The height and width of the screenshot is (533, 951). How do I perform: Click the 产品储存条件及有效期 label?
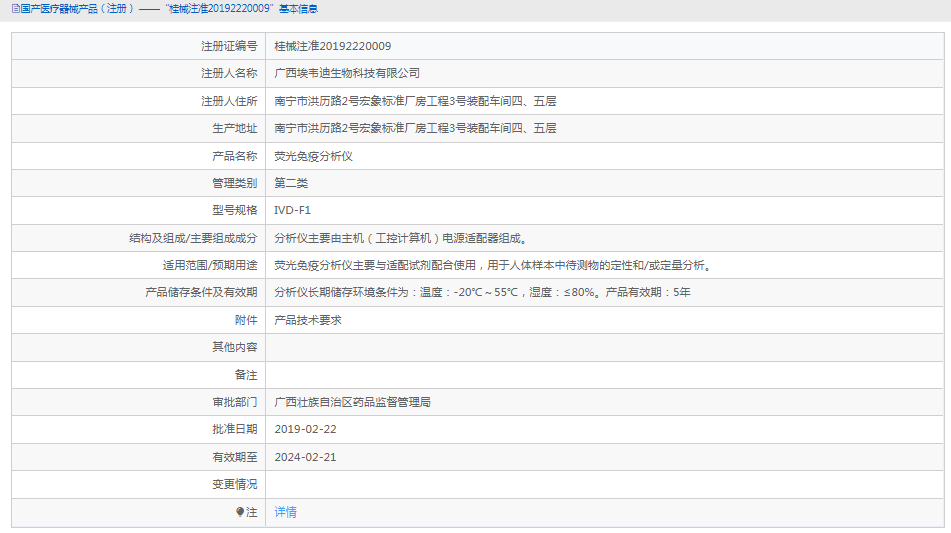point(201,292)
